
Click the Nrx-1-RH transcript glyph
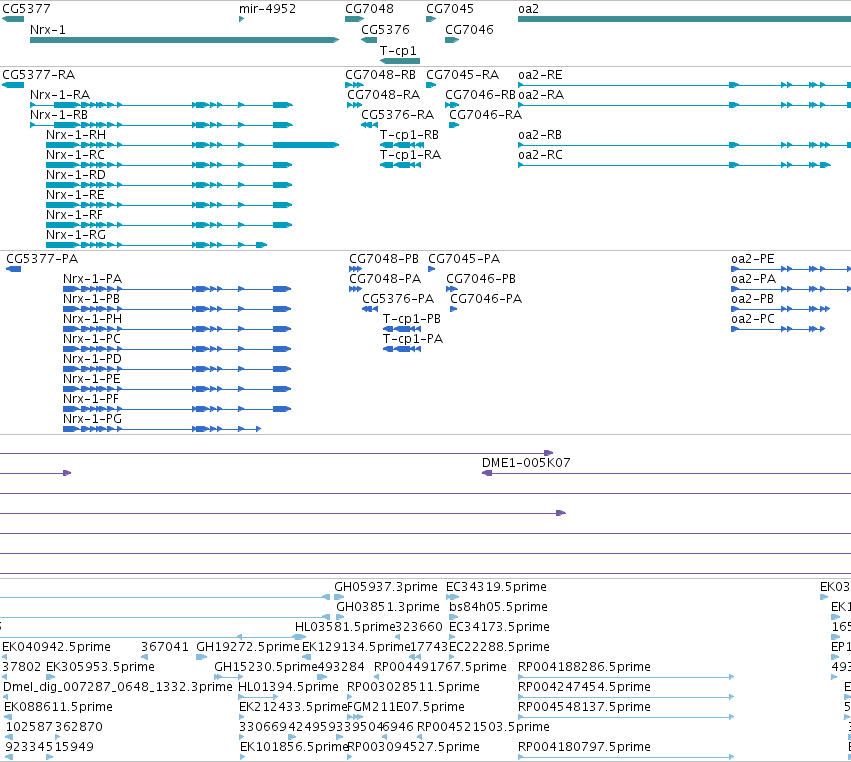tap(193, 145)
